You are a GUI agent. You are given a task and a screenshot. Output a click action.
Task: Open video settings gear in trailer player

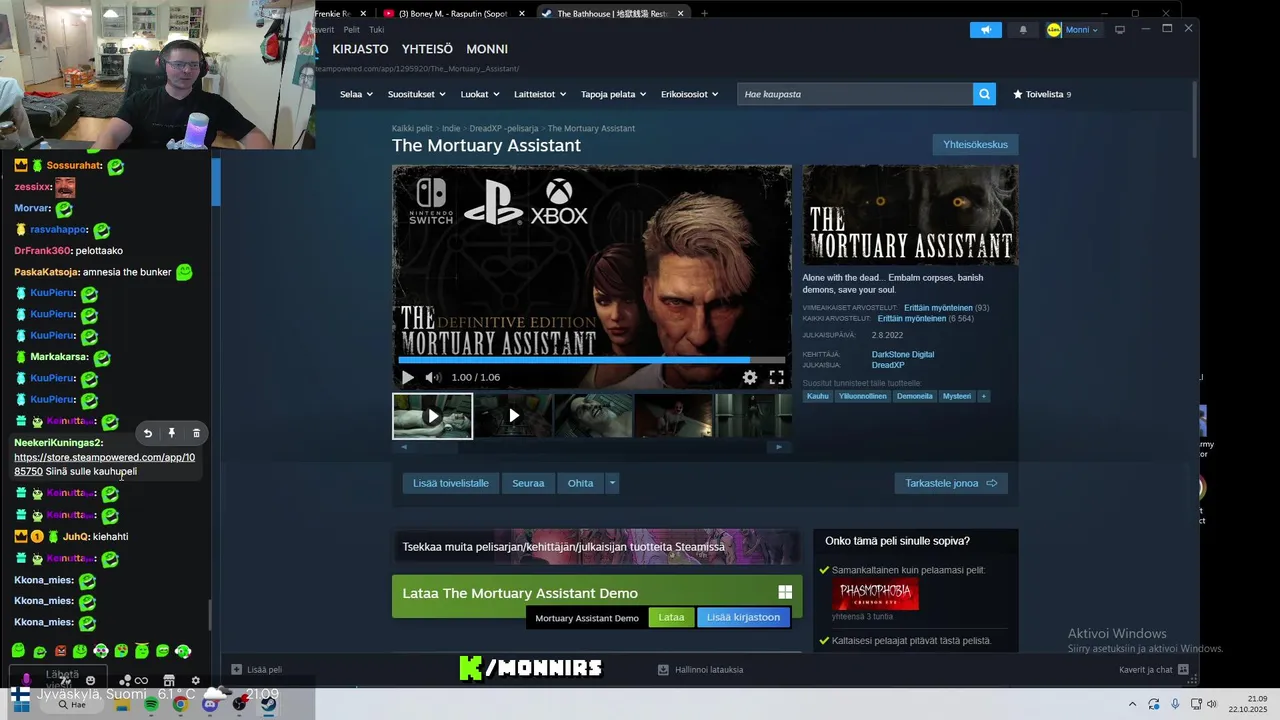[x=749, y=377]
